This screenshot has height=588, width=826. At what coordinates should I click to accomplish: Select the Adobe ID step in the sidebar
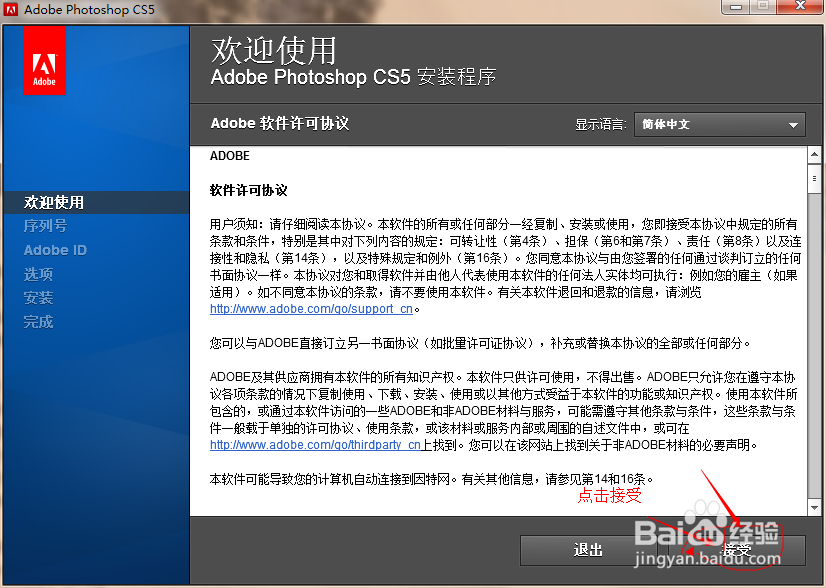click(55, 250)
